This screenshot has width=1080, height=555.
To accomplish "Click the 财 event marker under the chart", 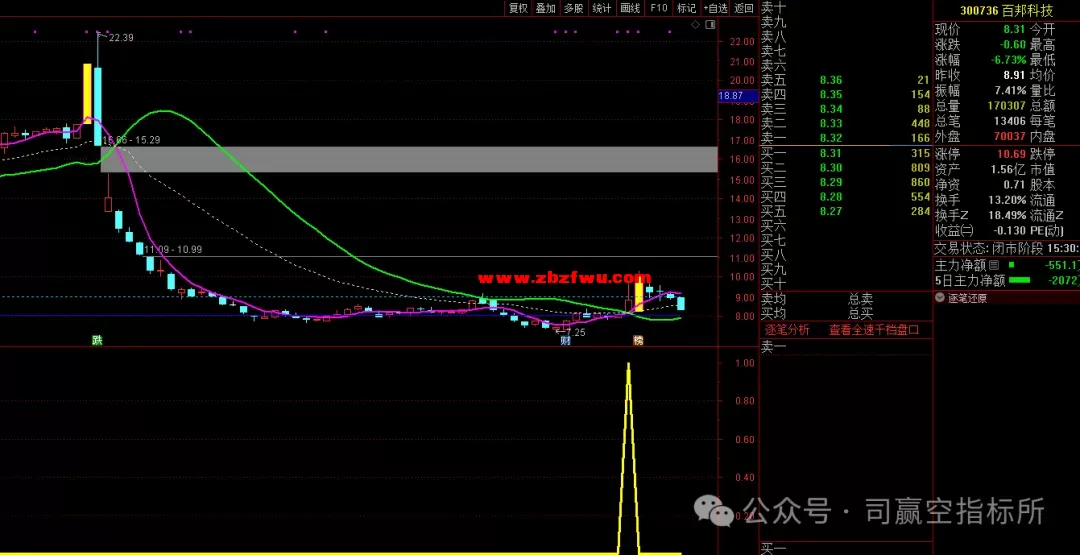I will point(565,340).
